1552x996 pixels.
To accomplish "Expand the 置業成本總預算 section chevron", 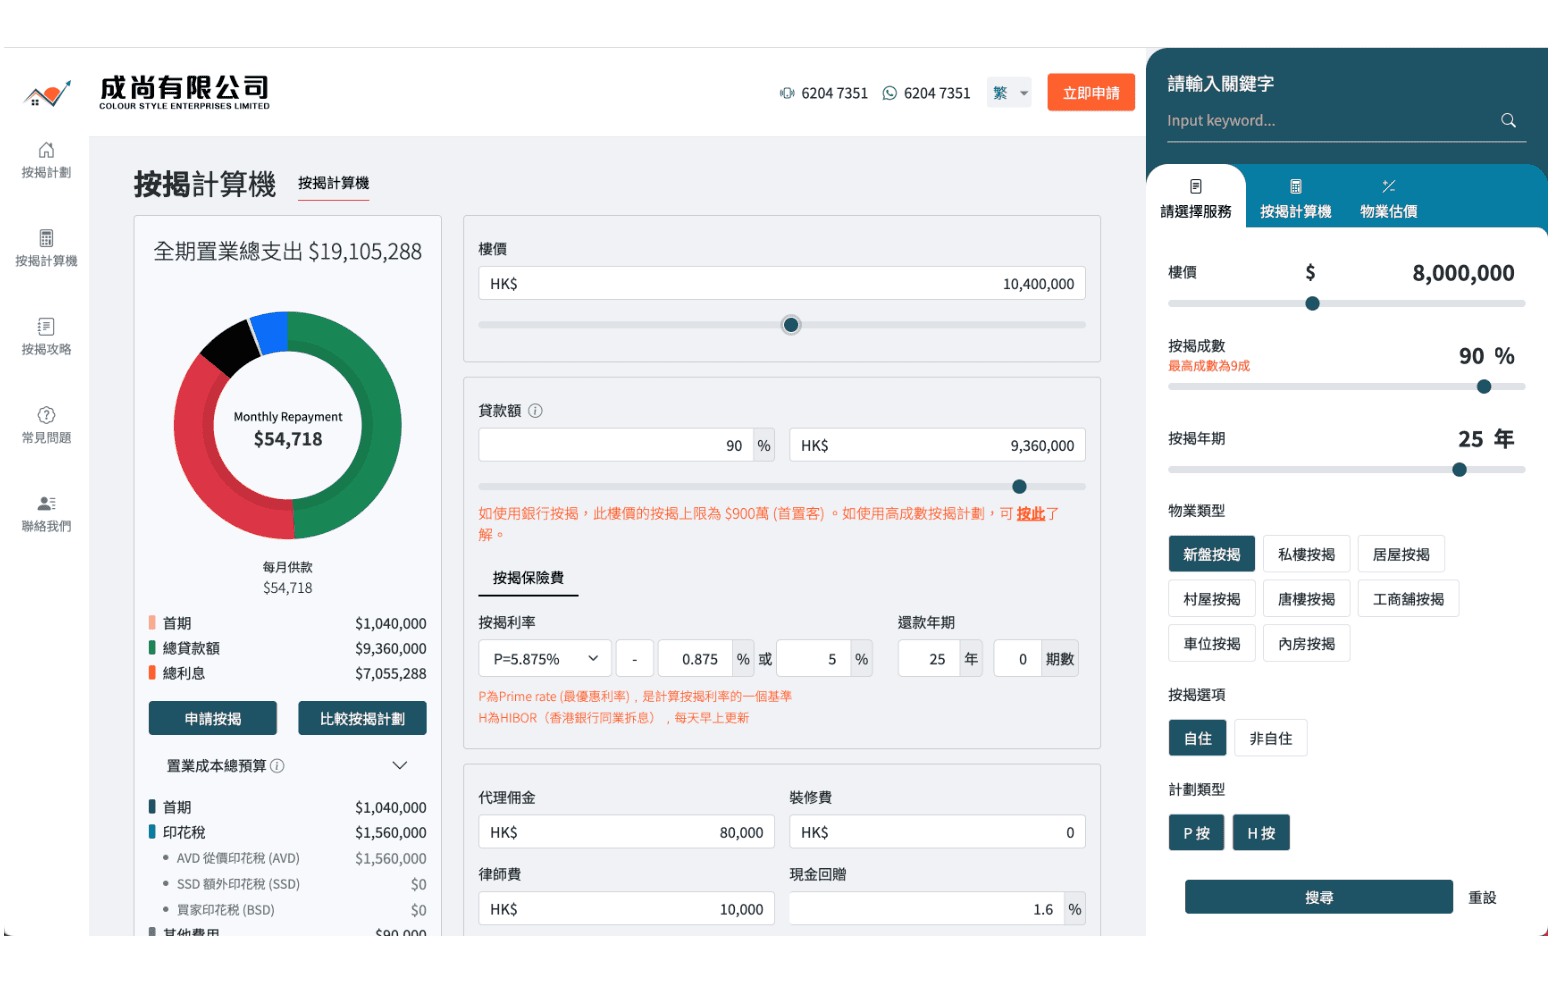I will (x=400, y=766).
